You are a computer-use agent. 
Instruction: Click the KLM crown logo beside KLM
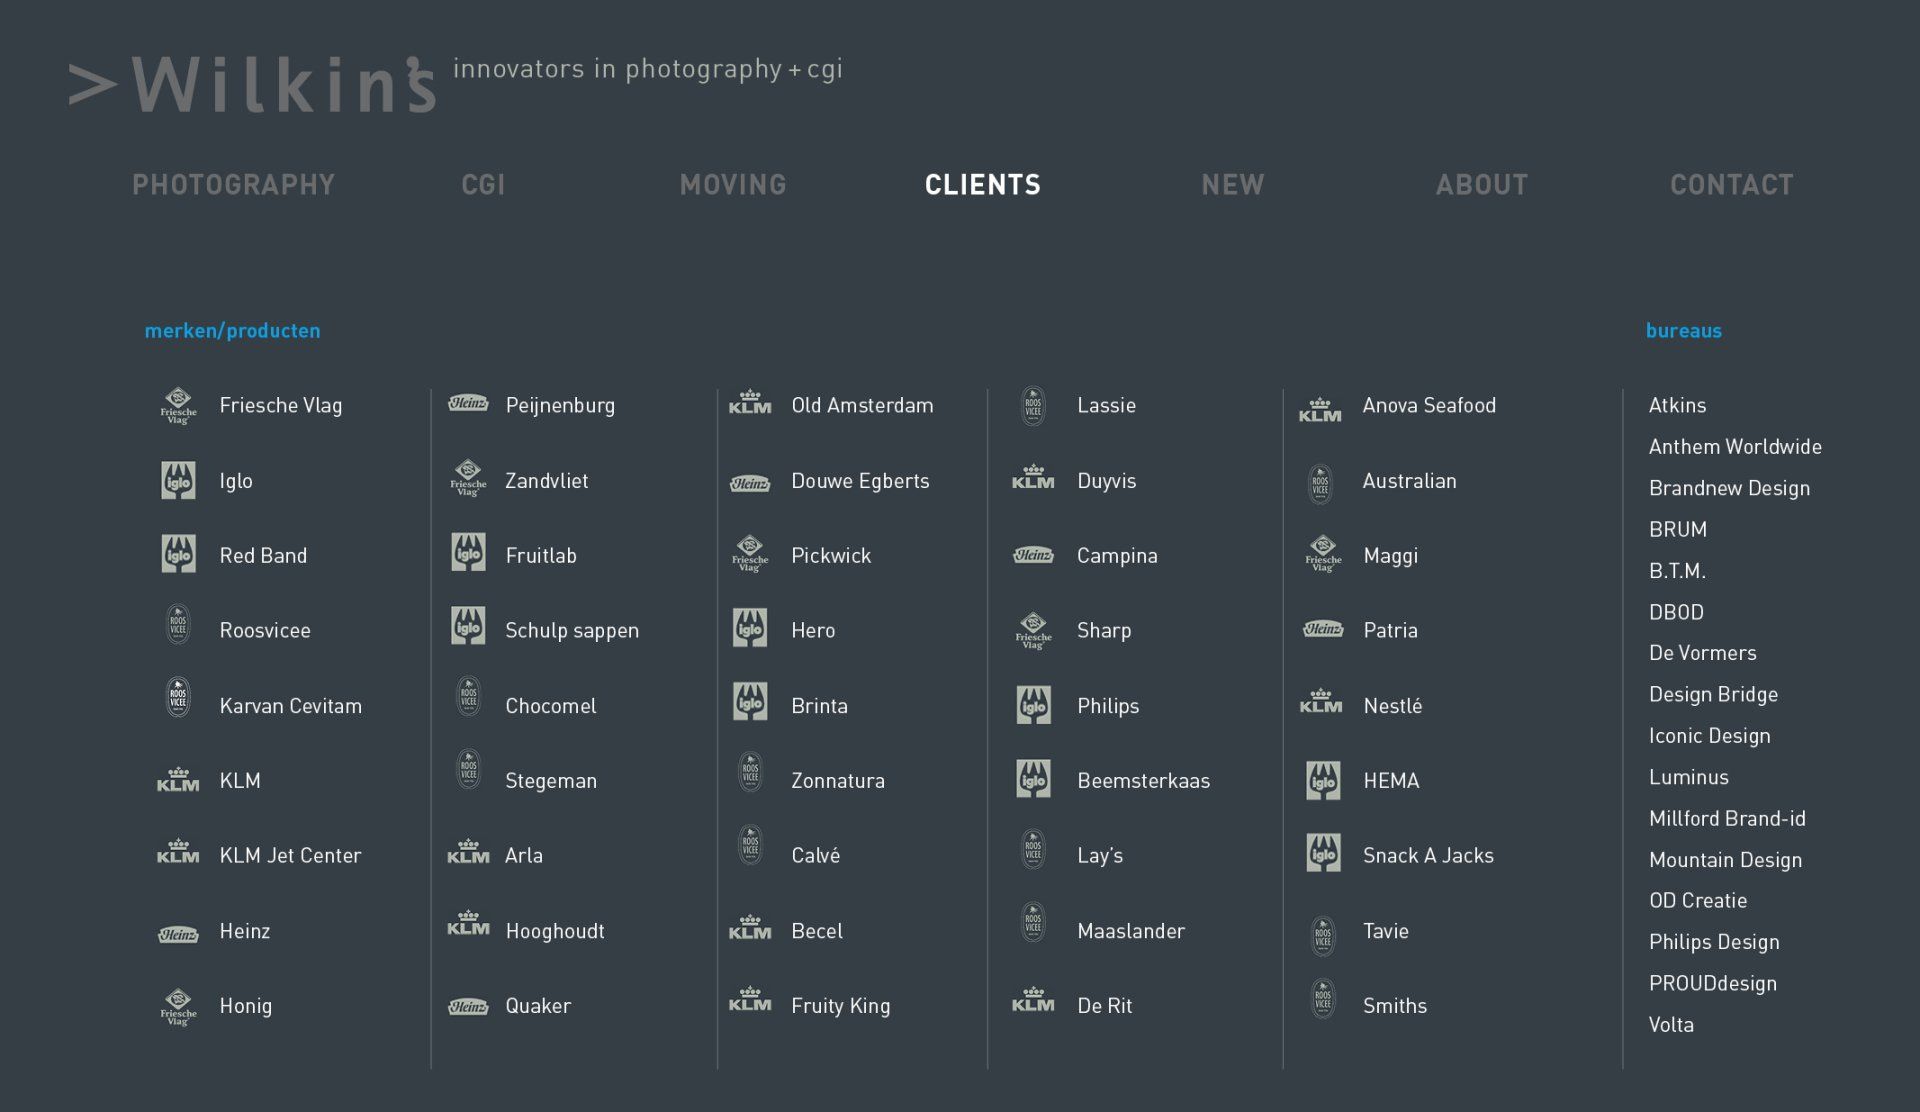[178, 780]
